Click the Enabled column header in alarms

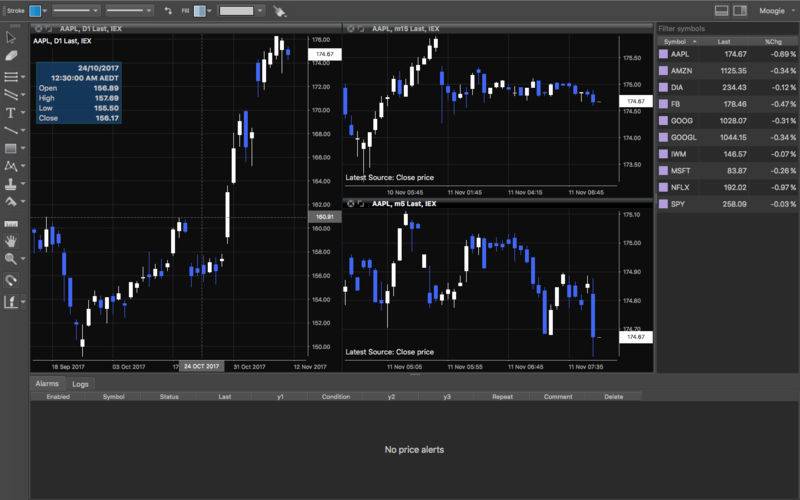click(x=58, y=396)
